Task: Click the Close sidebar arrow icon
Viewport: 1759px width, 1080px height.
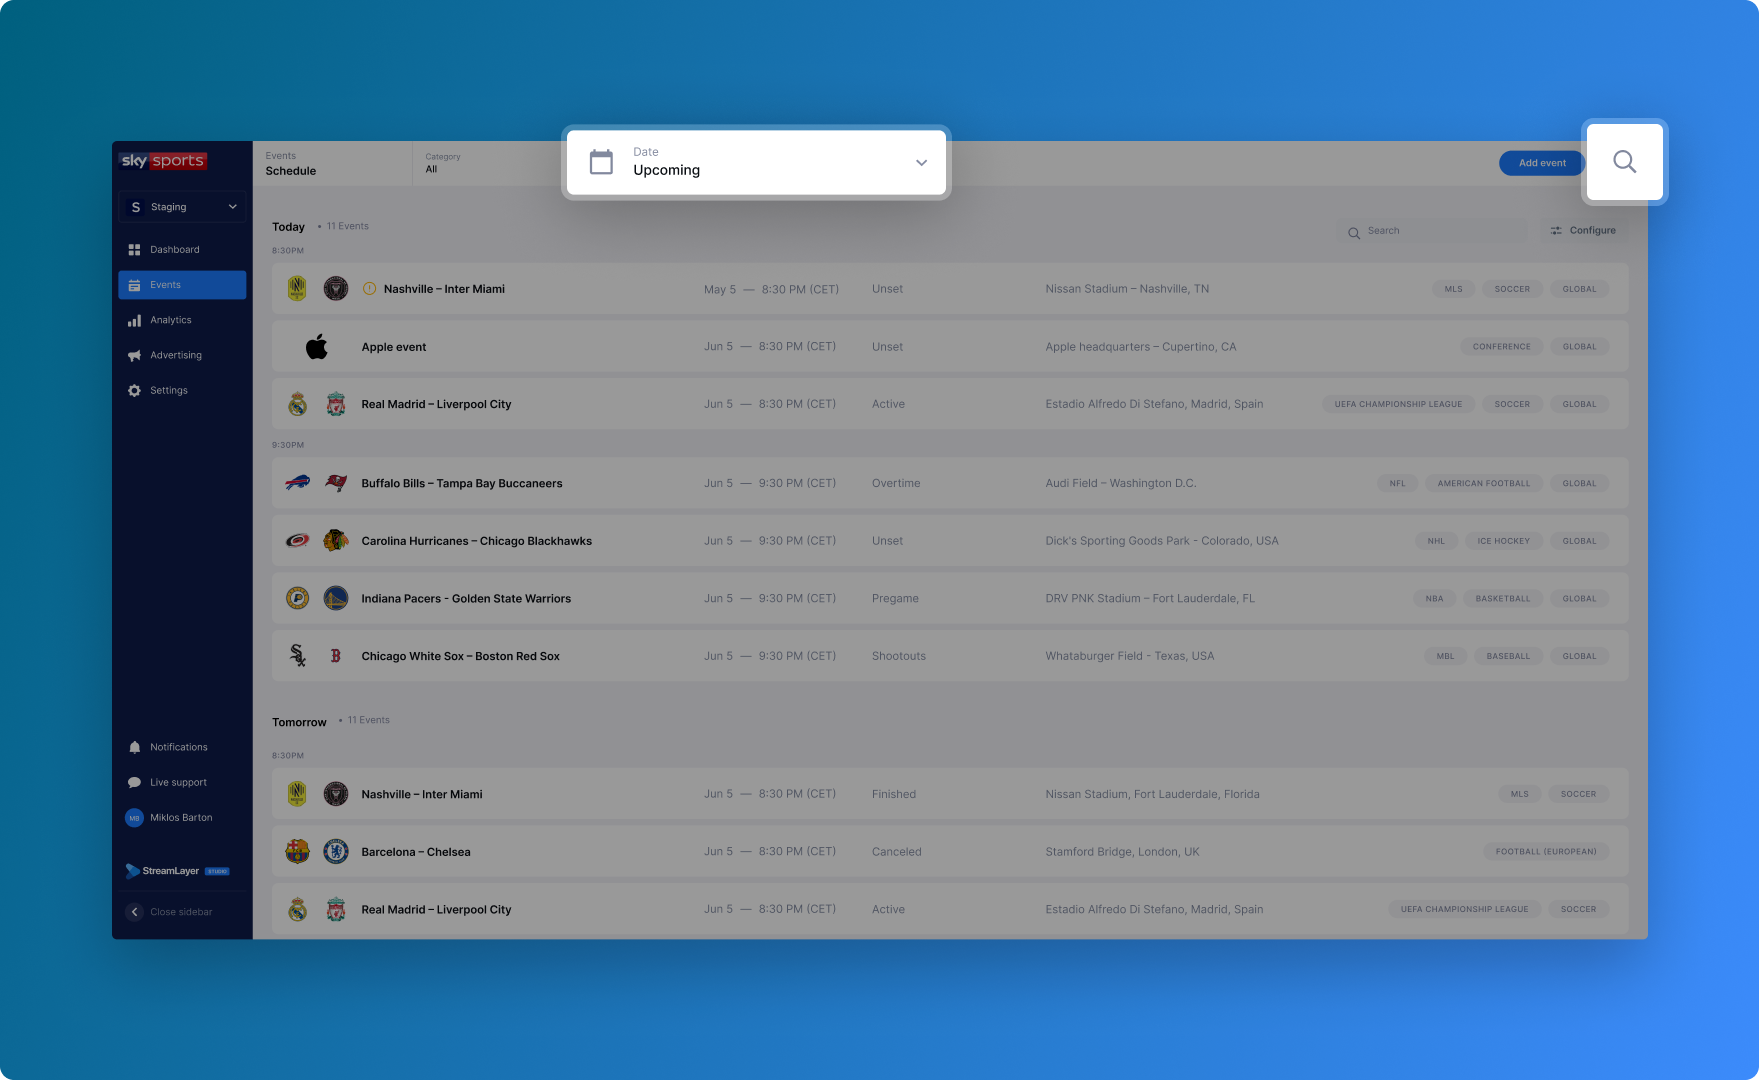Action: tap(134, 912)
